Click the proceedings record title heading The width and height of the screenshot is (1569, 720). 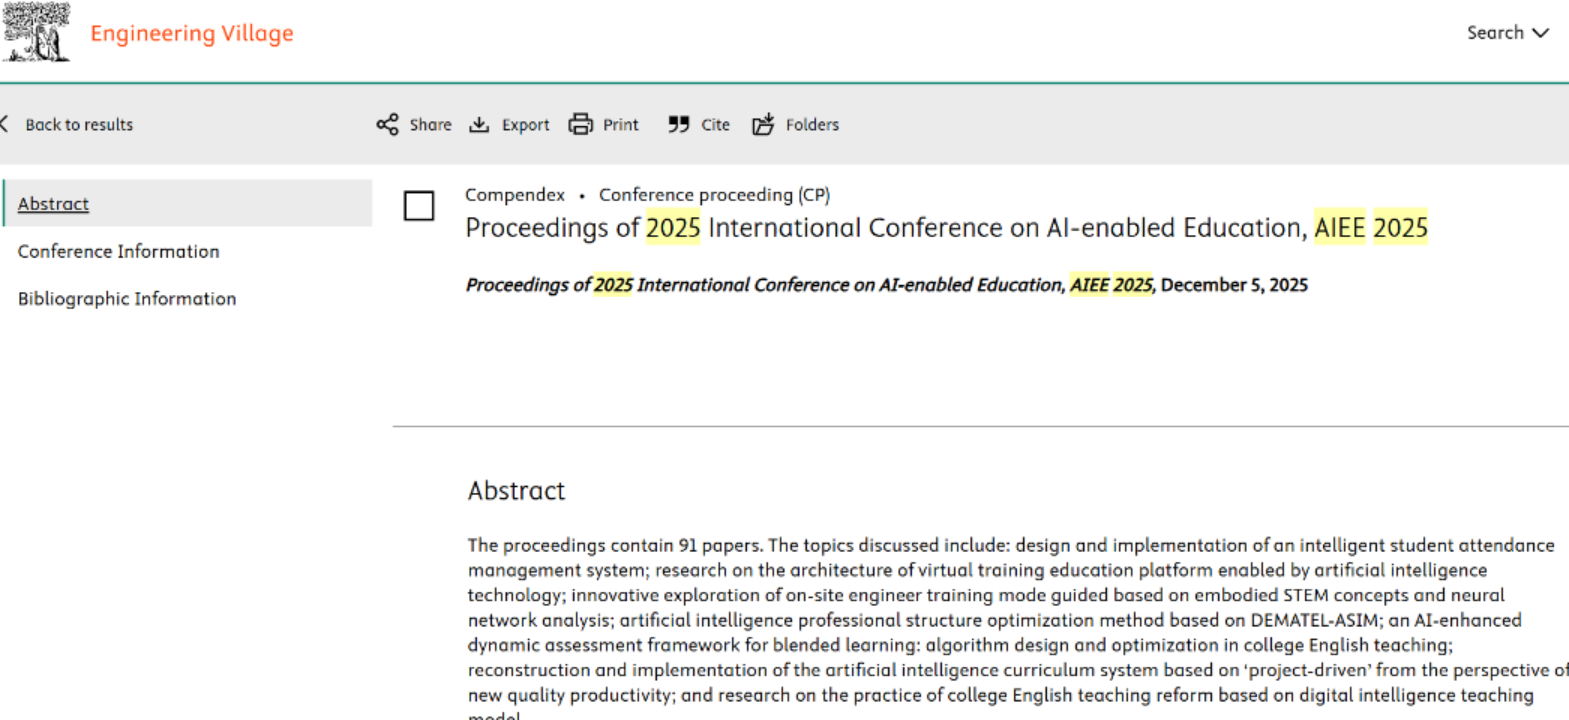946,228
